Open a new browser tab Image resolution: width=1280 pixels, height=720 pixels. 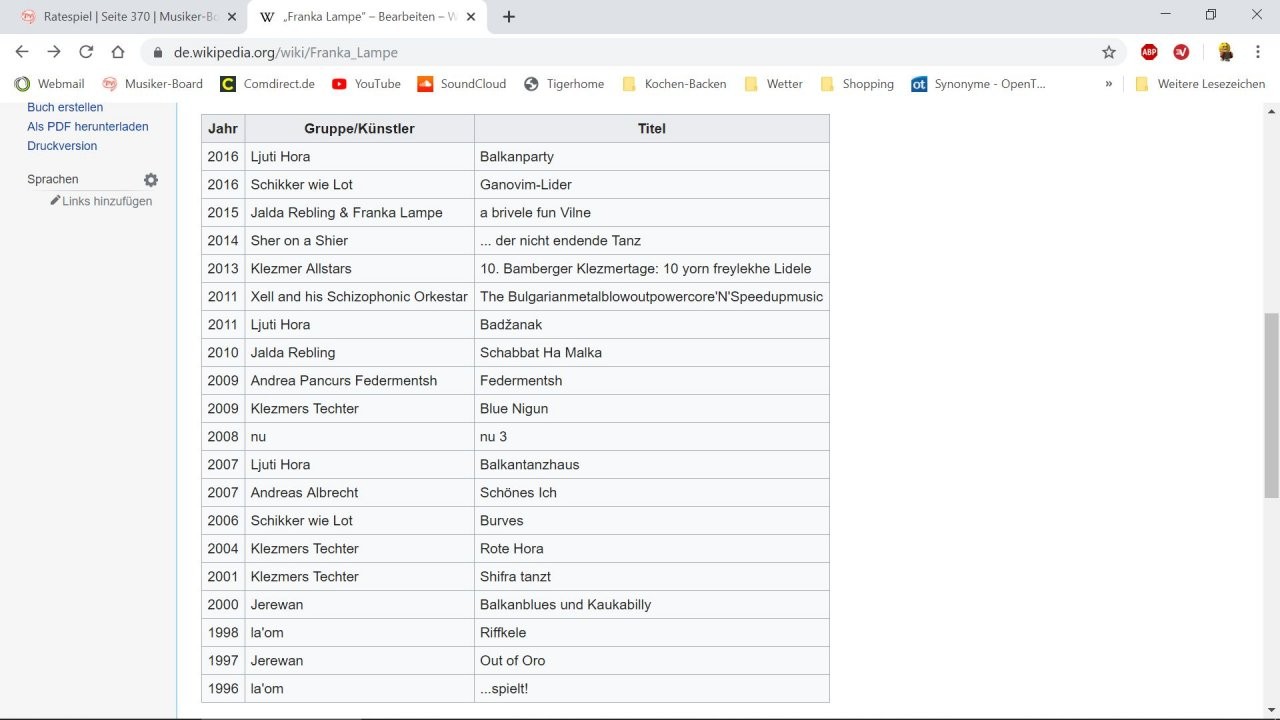tap(508, 16)
